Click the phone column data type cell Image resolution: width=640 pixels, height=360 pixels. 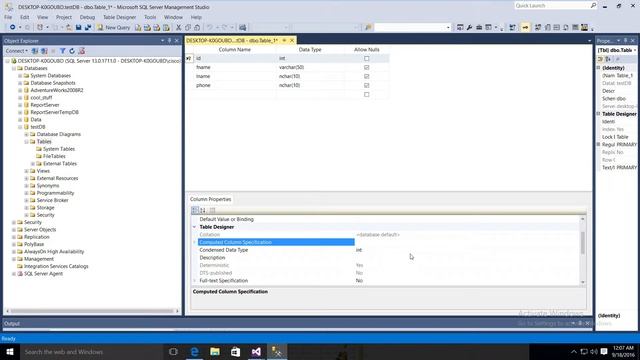(x=310, y=85)
